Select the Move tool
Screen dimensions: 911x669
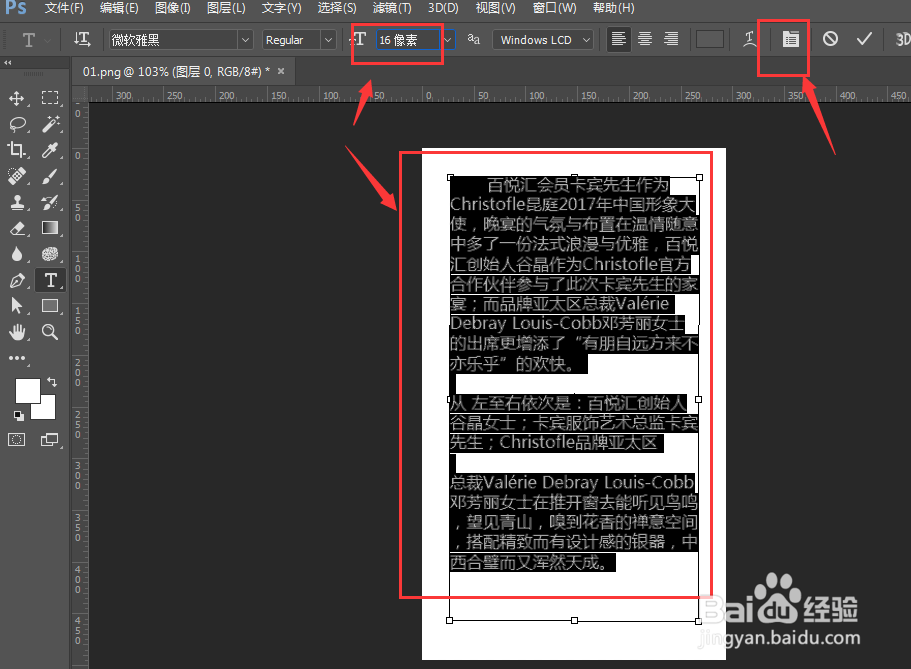click(17, 98)
